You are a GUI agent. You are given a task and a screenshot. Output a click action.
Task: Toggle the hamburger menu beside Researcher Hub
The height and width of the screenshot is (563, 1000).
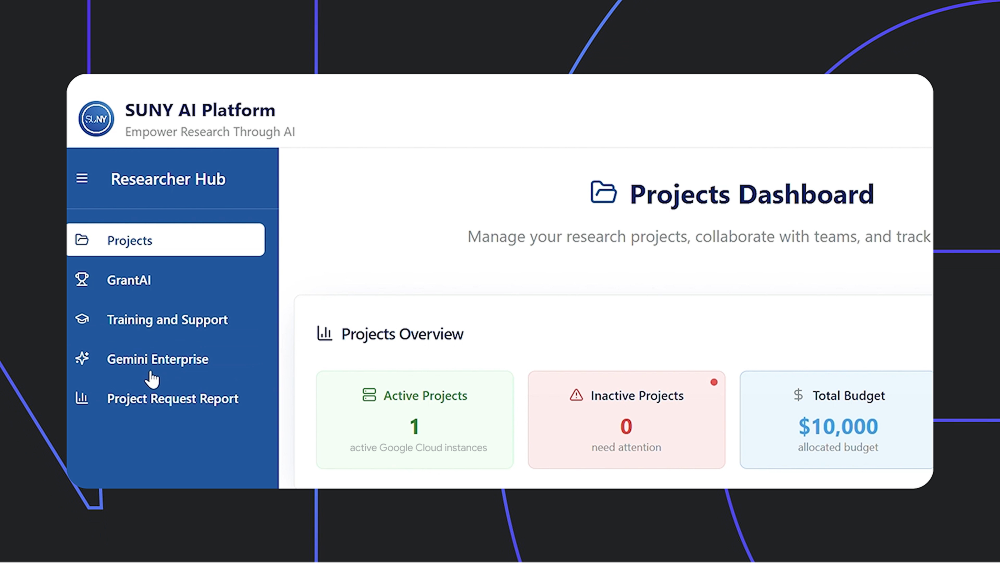tap(82, 179)
